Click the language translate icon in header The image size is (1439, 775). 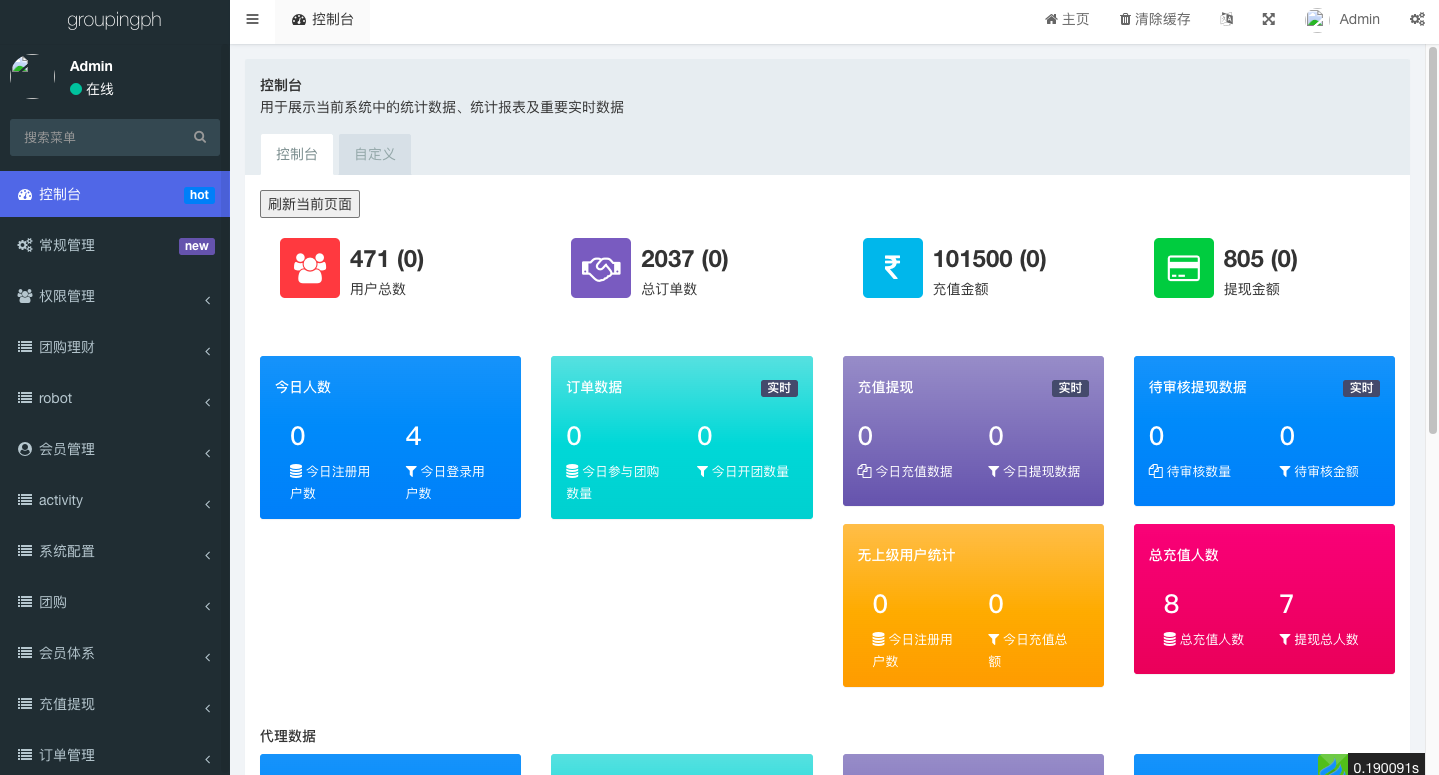(x=1227, y=20)
